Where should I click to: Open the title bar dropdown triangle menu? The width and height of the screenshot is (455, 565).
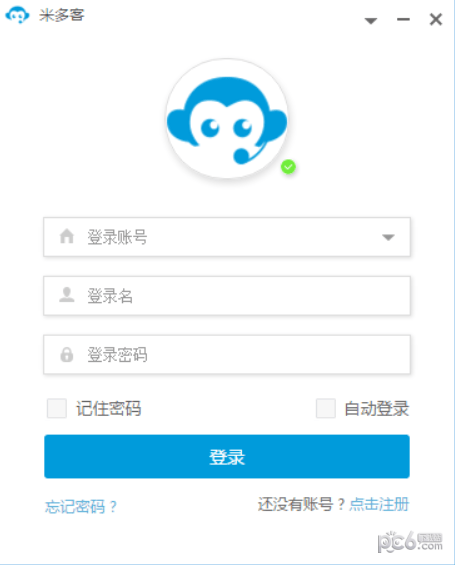point(371,21)
